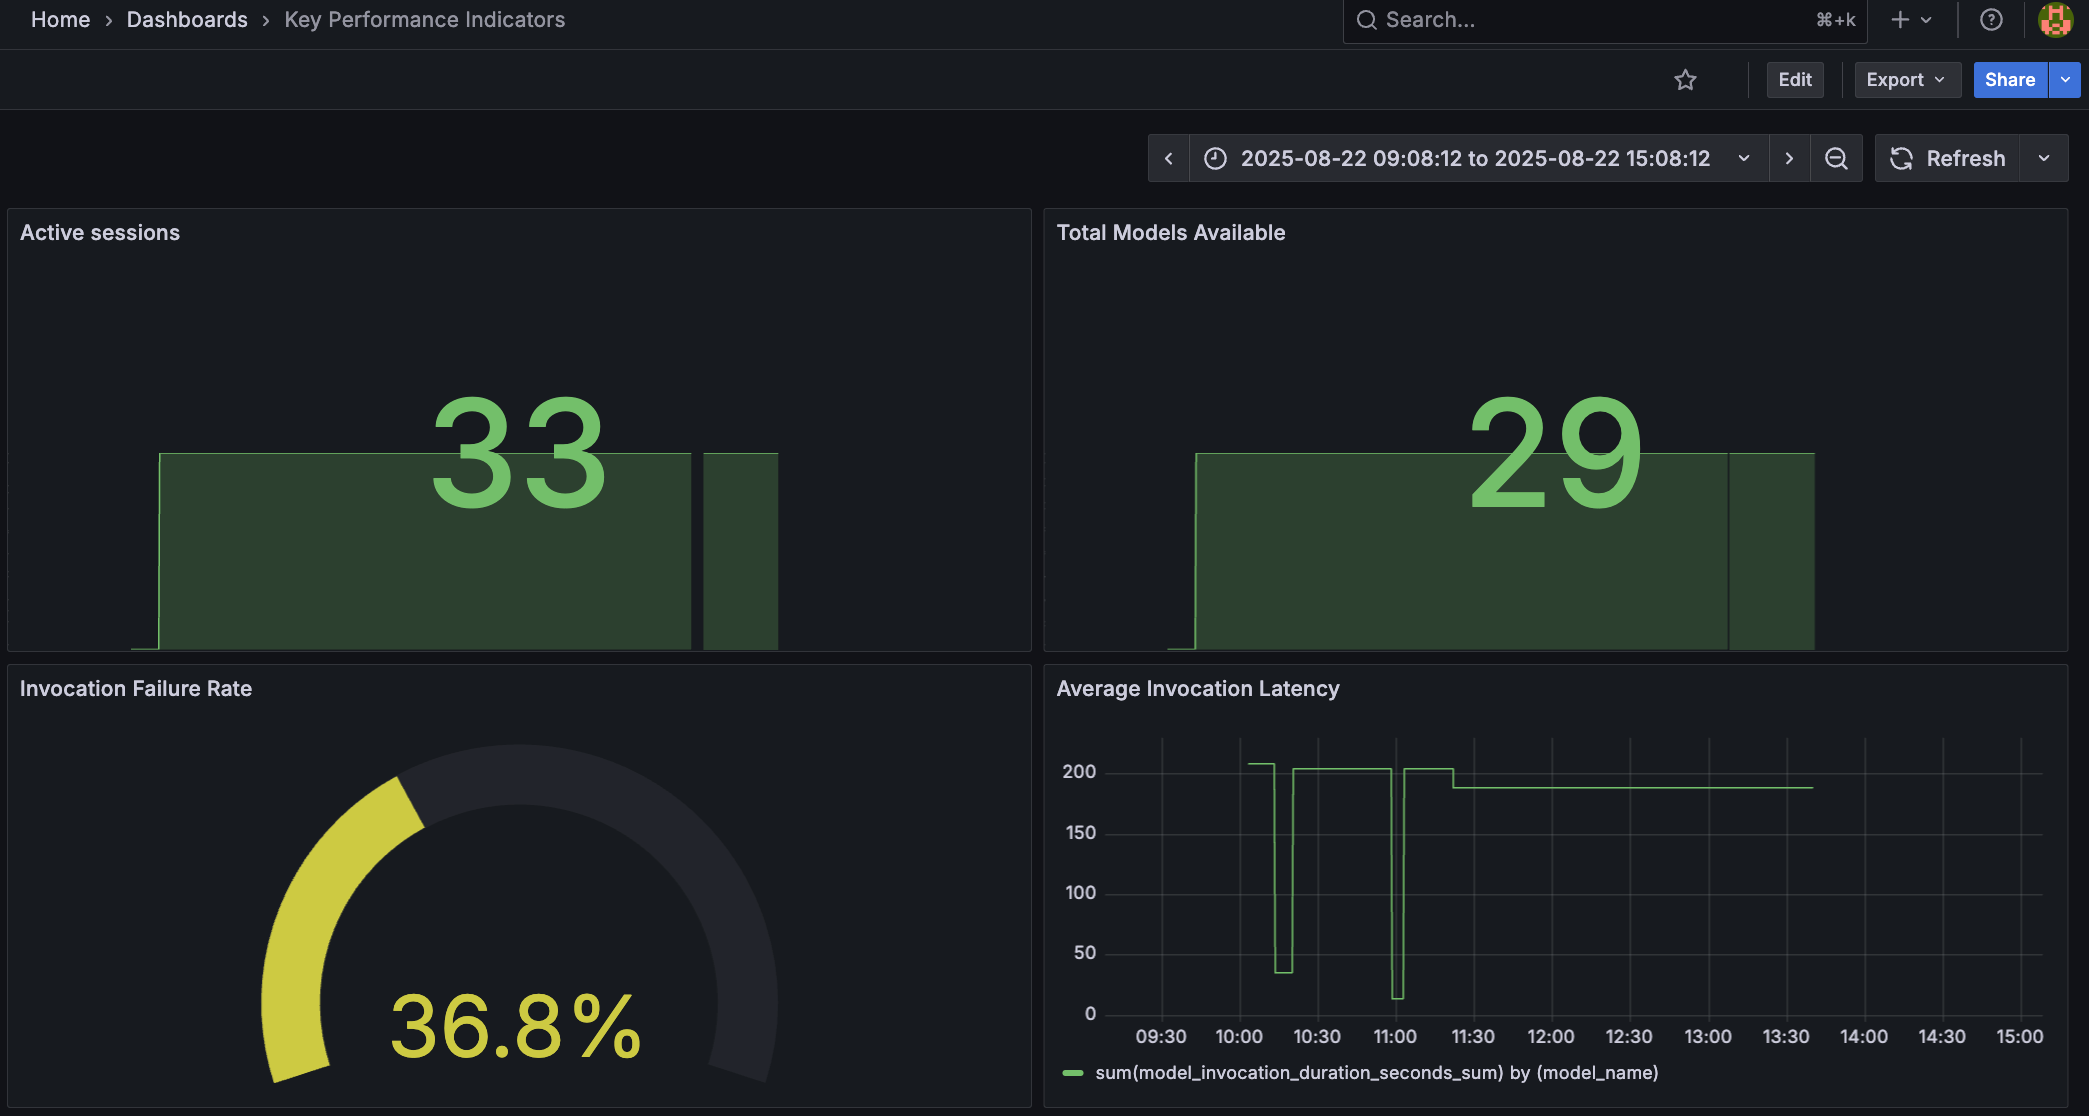
Task: Open the help question mark icon
Action: click(1991, 20)
